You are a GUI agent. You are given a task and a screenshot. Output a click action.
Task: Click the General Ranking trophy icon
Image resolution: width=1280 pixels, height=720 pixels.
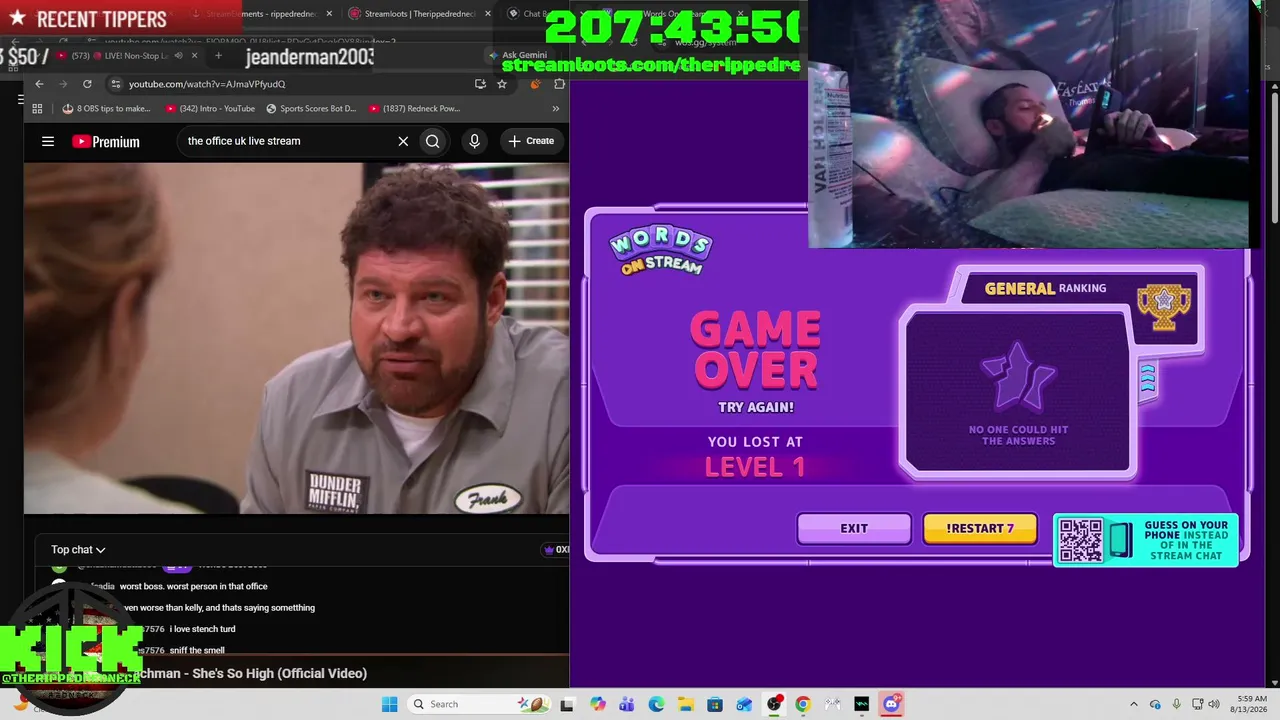point(1164,307)
